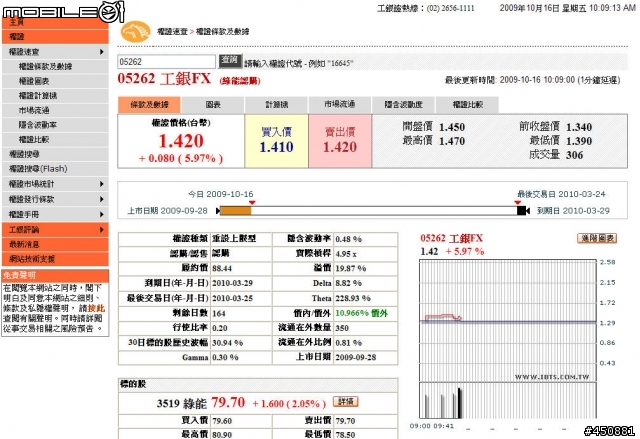This screenshot has width=640, height=439.
Task: Click the 實際槓桿 value 4.95 x
Action: pos(346,254)
